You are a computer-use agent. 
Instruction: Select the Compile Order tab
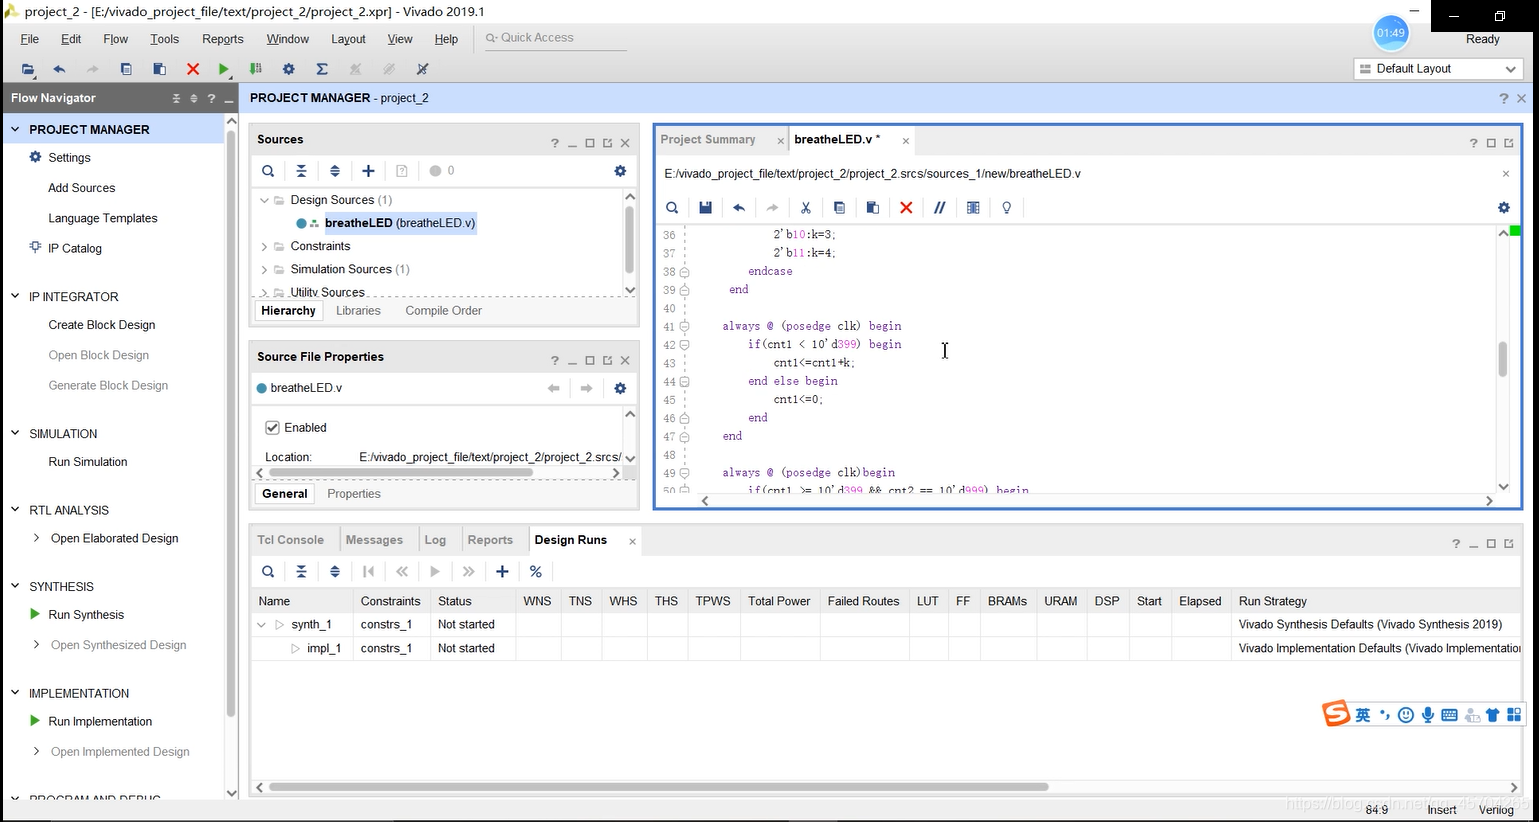pos(444,311)
